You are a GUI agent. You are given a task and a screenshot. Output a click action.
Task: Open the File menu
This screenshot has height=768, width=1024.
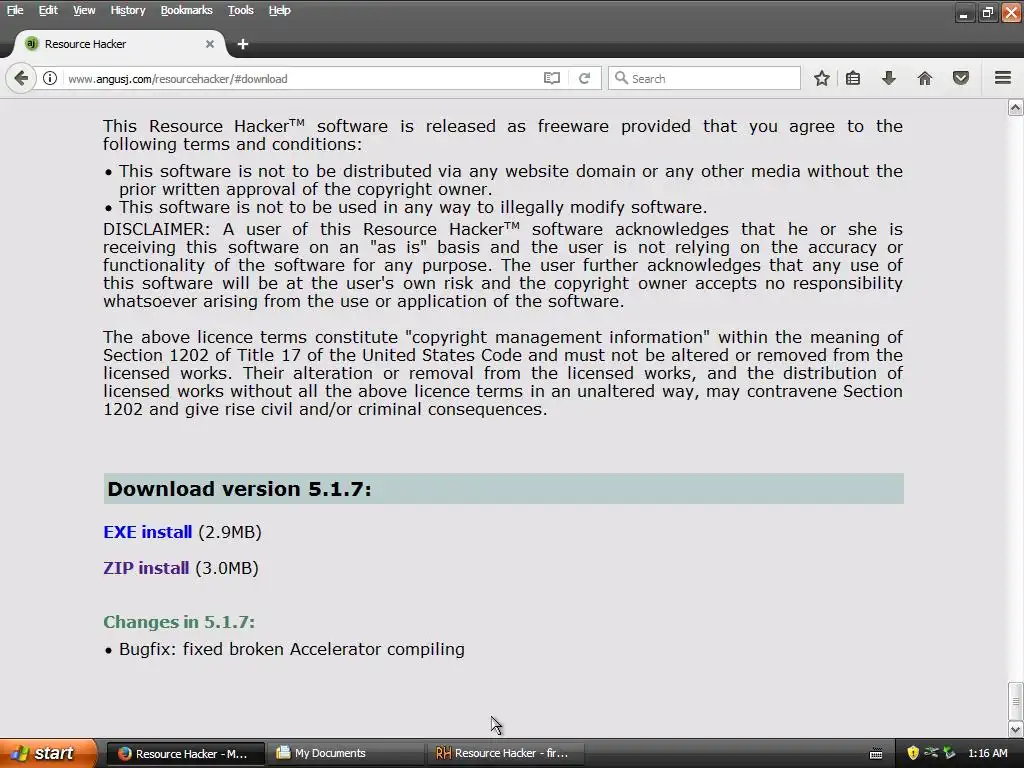pos(15,10)
